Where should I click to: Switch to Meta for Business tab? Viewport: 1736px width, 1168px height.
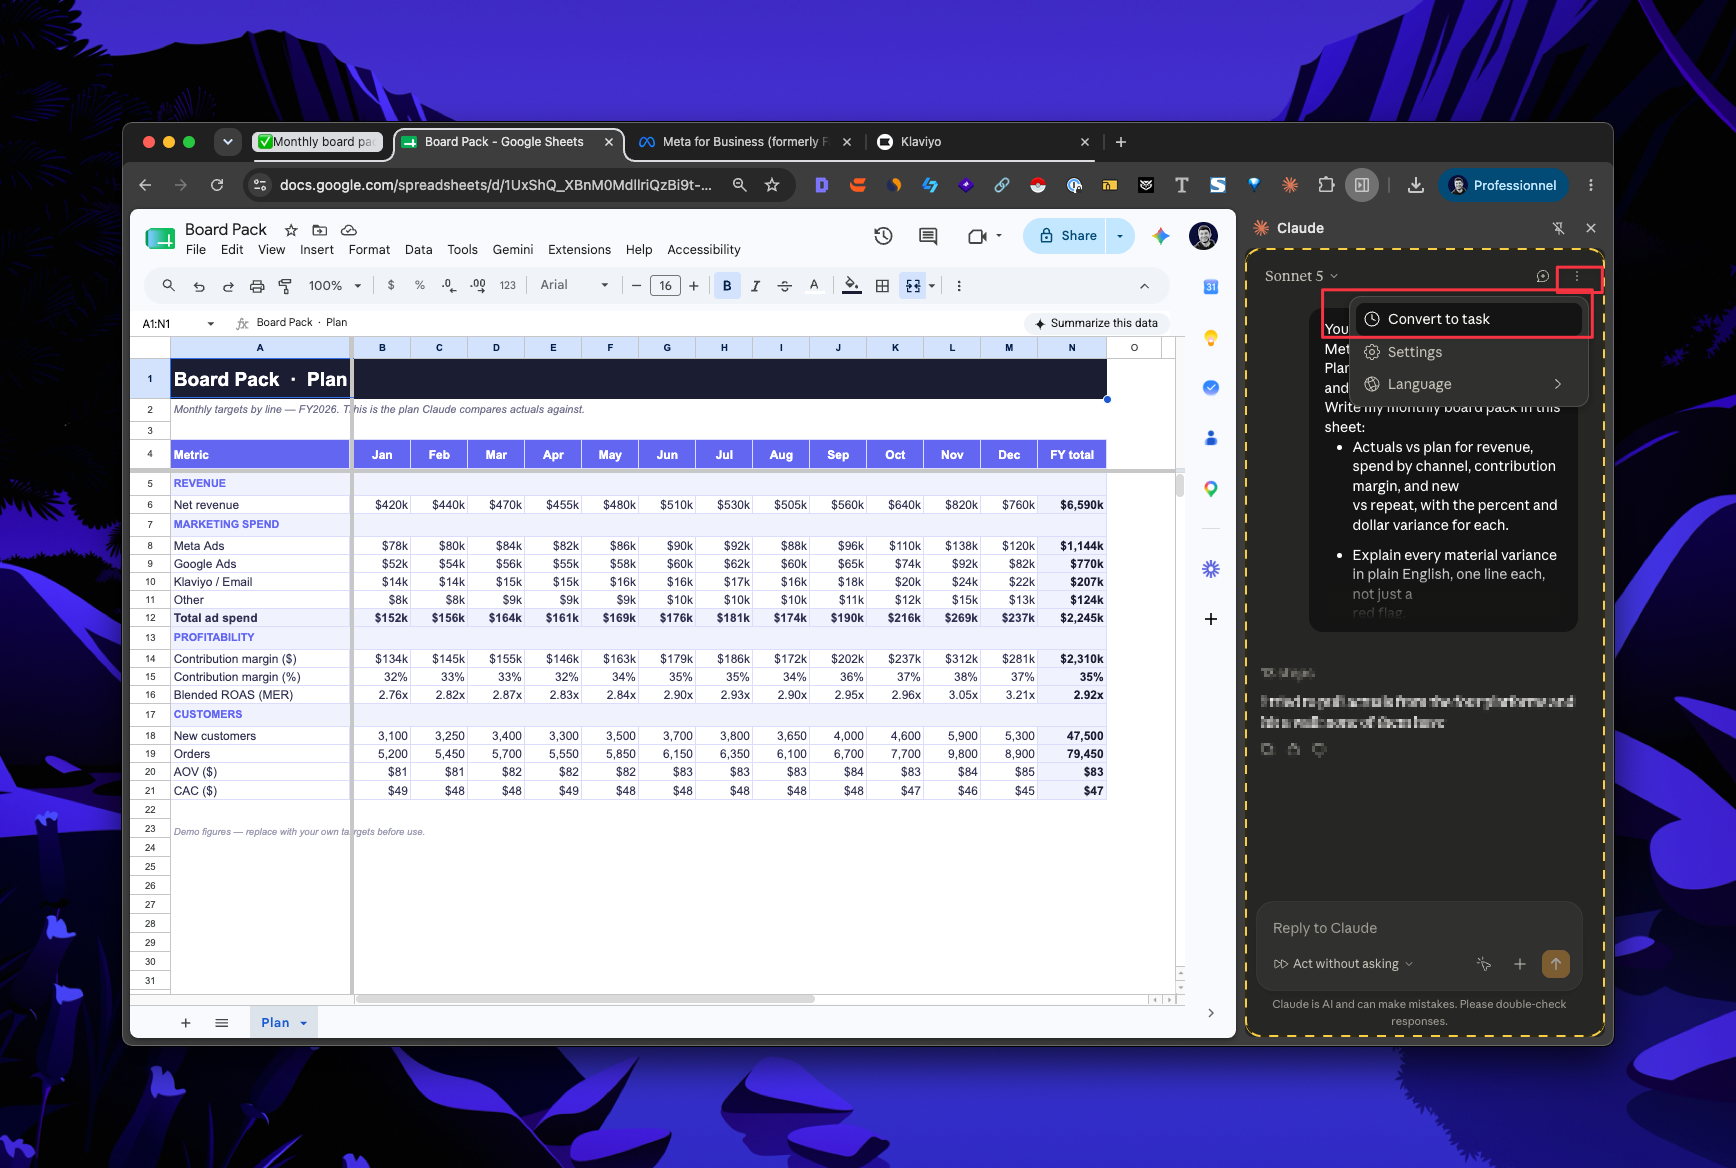coord(743,142)
